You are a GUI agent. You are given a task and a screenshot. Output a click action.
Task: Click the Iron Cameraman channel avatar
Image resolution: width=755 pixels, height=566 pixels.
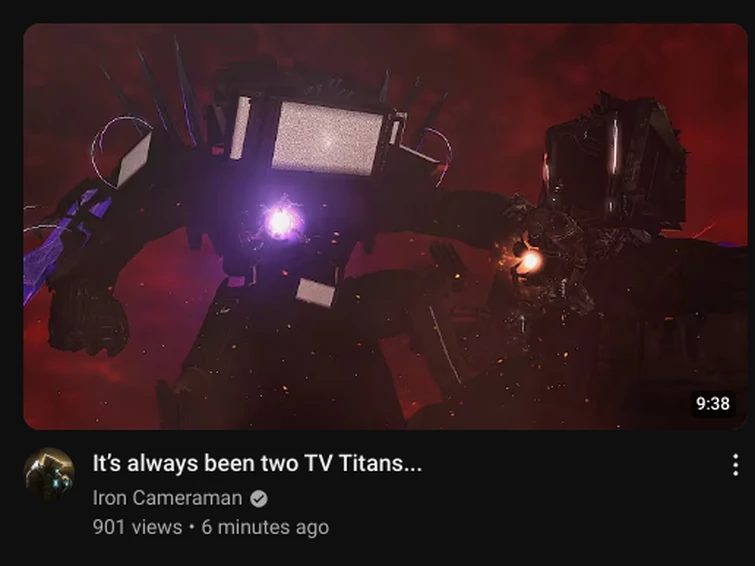point(49,473)
